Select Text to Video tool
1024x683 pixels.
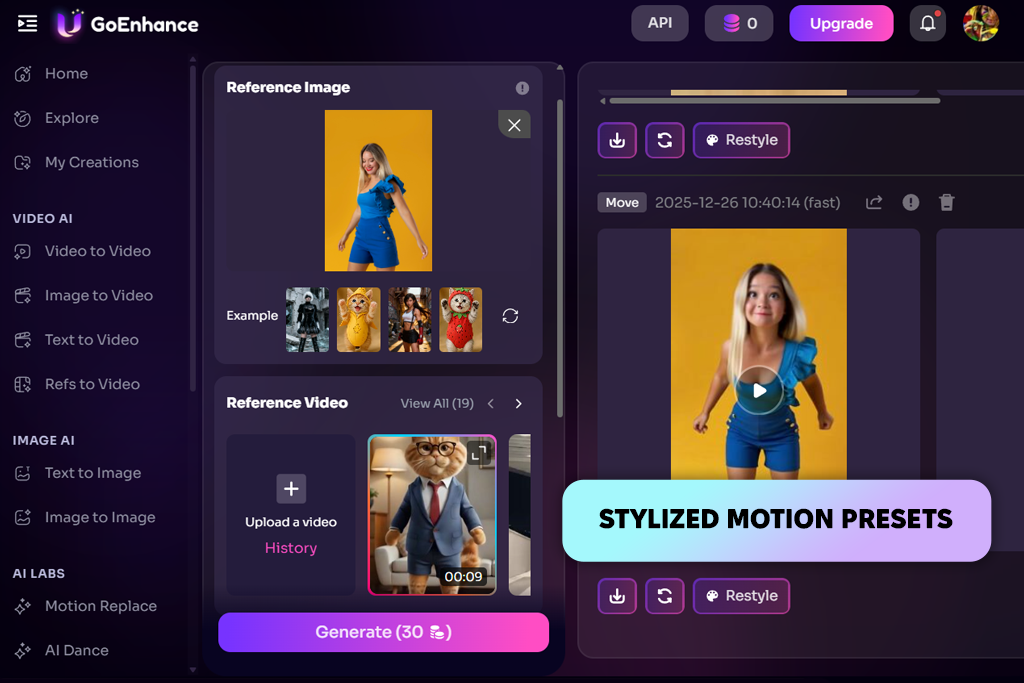point(91,340)
